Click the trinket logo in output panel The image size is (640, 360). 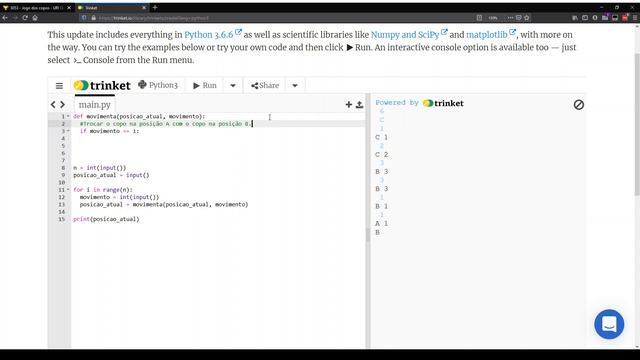(x=443, y=103)
